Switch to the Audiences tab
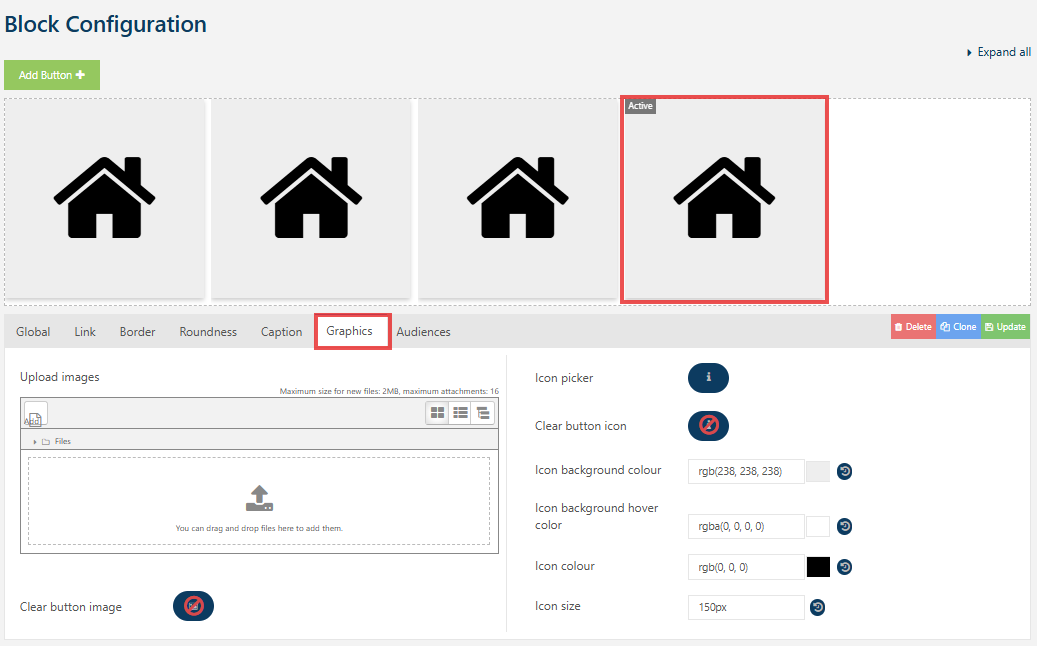The height and width of the screenshot is (646, 1037). [423, 332]
